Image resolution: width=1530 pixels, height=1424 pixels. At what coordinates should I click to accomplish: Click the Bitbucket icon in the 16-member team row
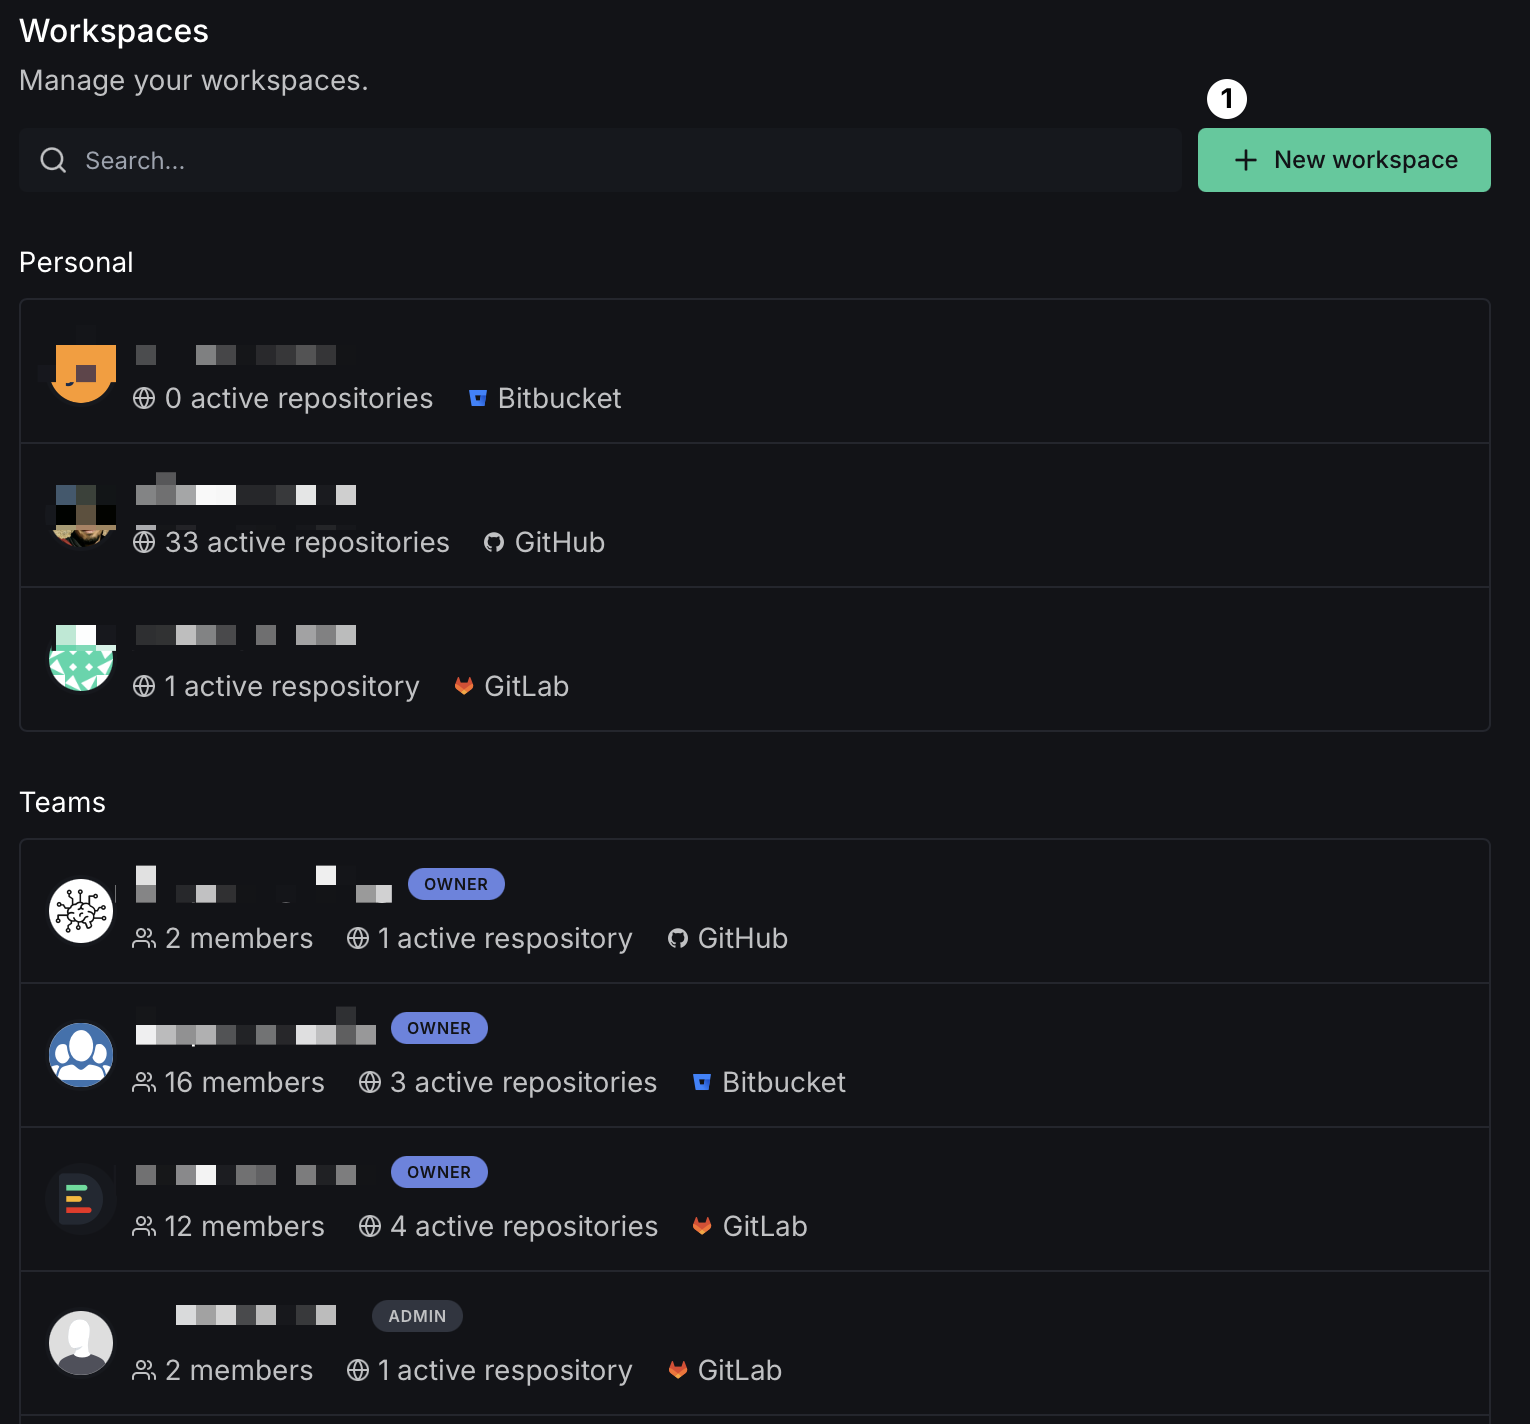702,1083
